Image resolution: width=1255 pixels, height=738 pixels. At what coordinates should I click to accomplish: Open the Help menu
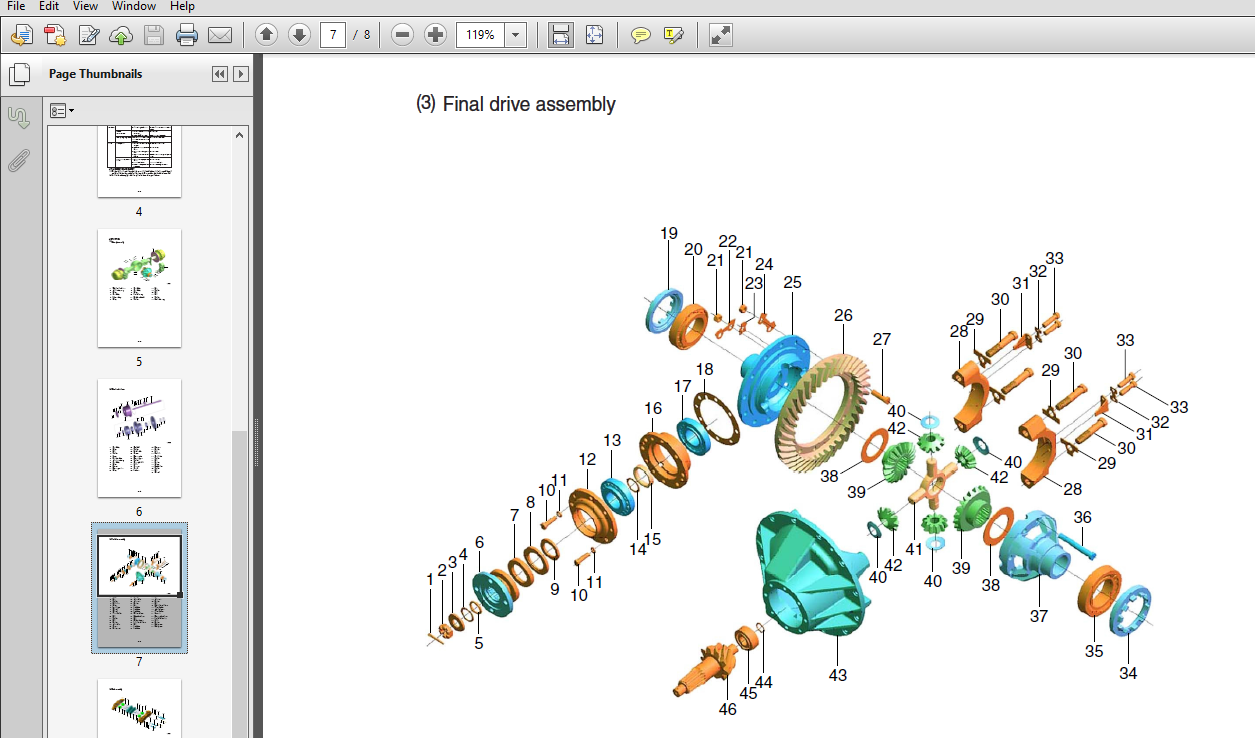point(181,6)
